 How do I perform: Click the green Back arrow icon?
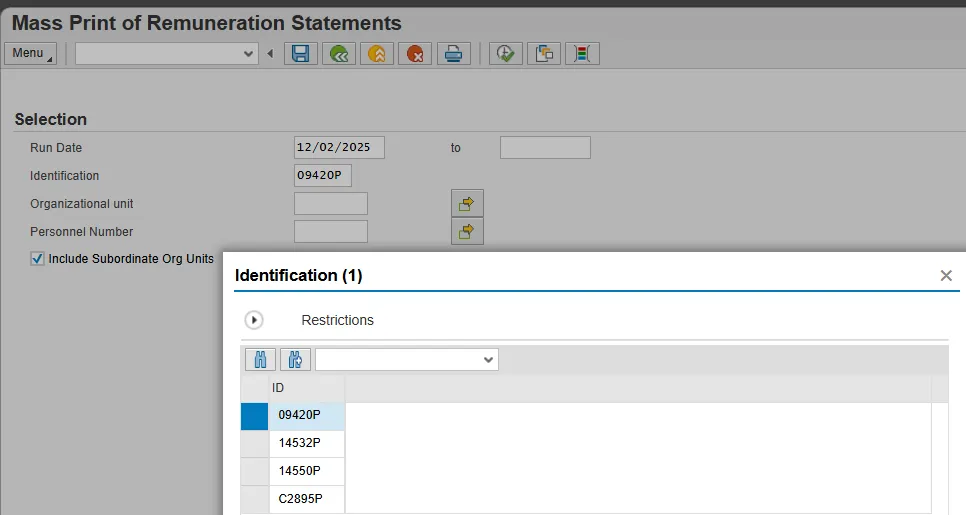339,54
